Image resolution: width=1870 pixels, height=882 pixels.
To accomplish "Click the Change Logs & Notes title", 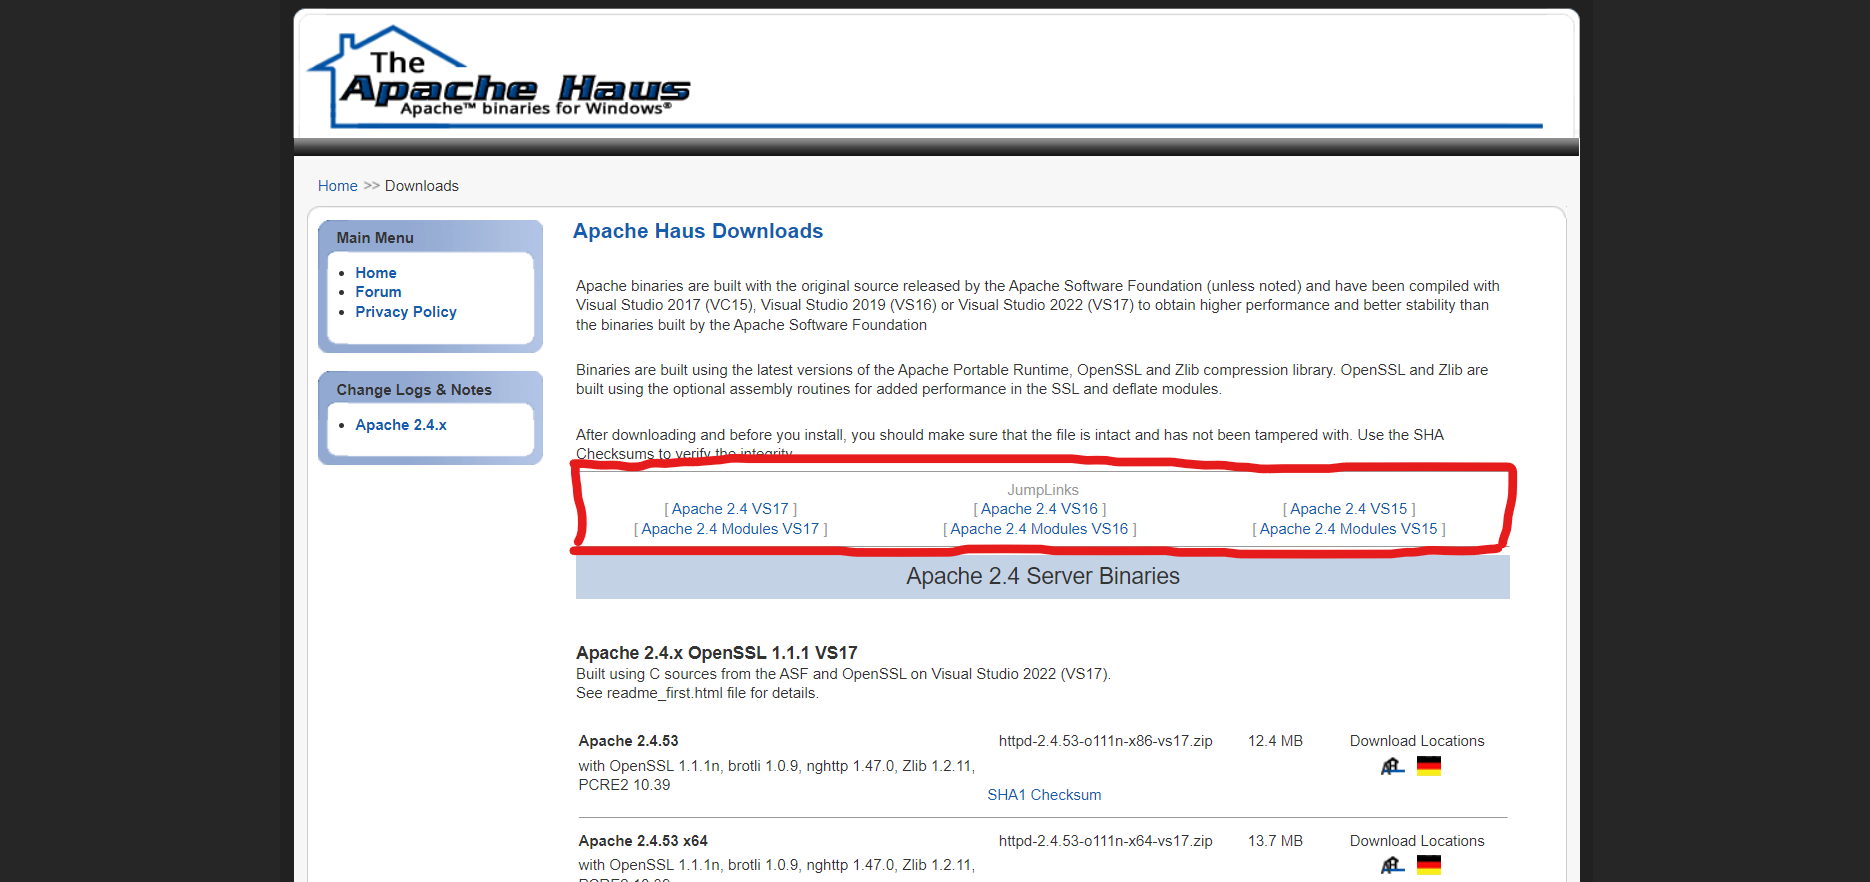I will 414,390.
